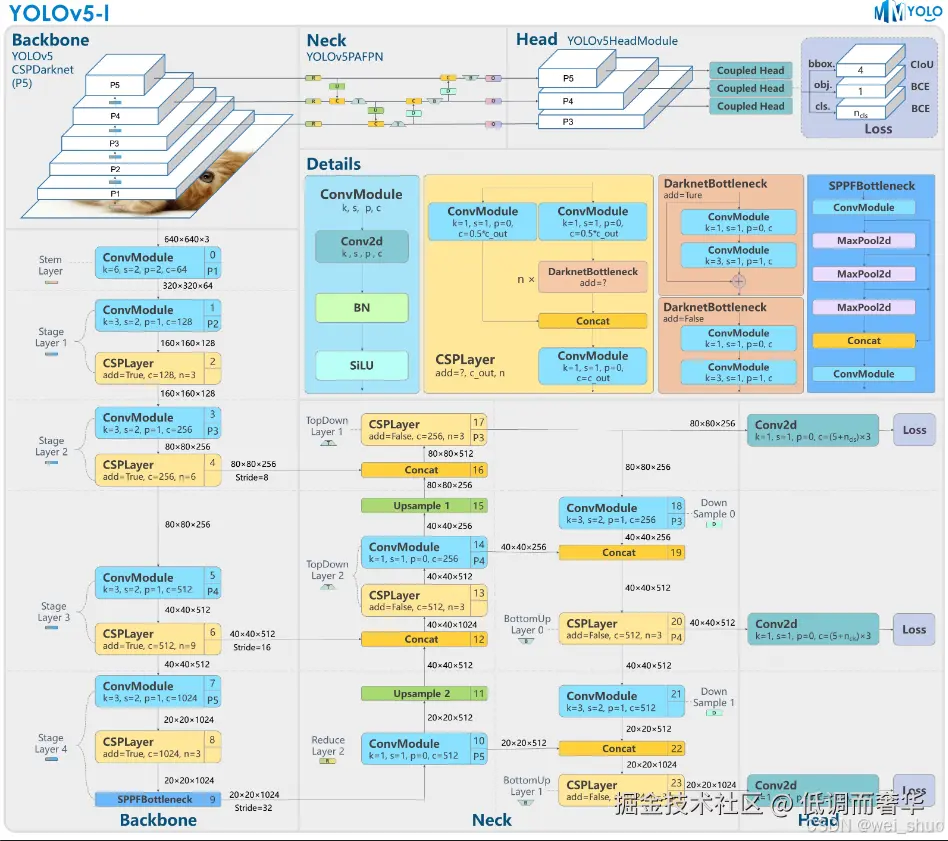Viewport: 948px width, 841px height.
Task: Click the "Stage Layer 1" label
Action: click(51, 337)
